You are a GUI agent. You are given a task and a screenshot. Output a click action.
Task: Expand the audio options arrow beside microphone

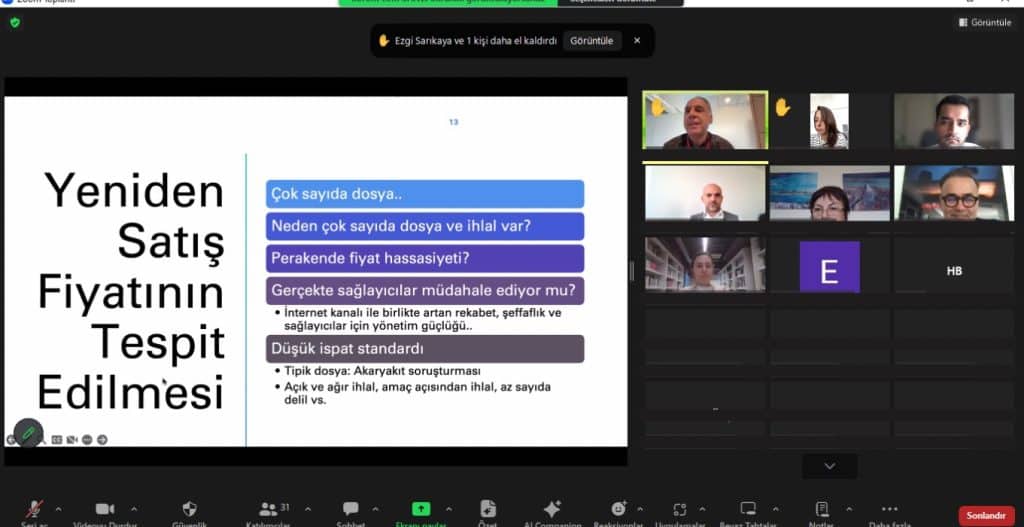pyautogui.click(x=58, y=508)
